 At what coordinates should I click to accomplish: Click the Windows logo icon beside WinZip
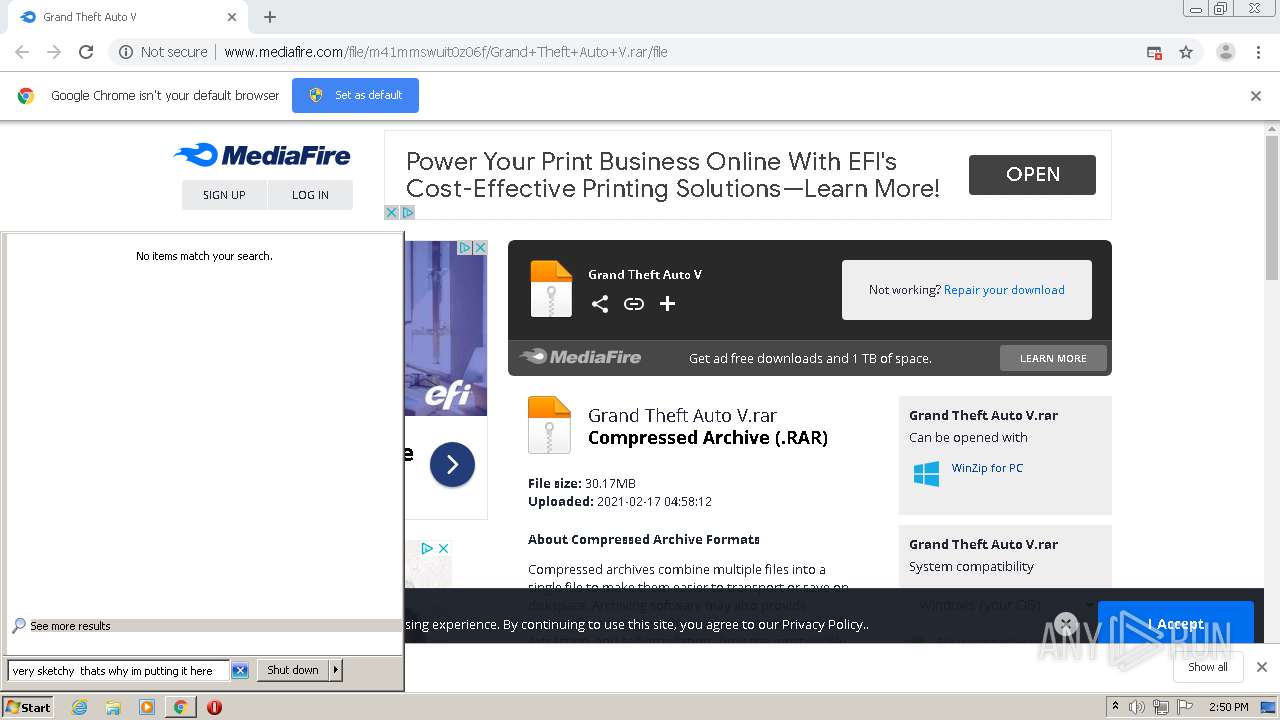tap(926, 474)
